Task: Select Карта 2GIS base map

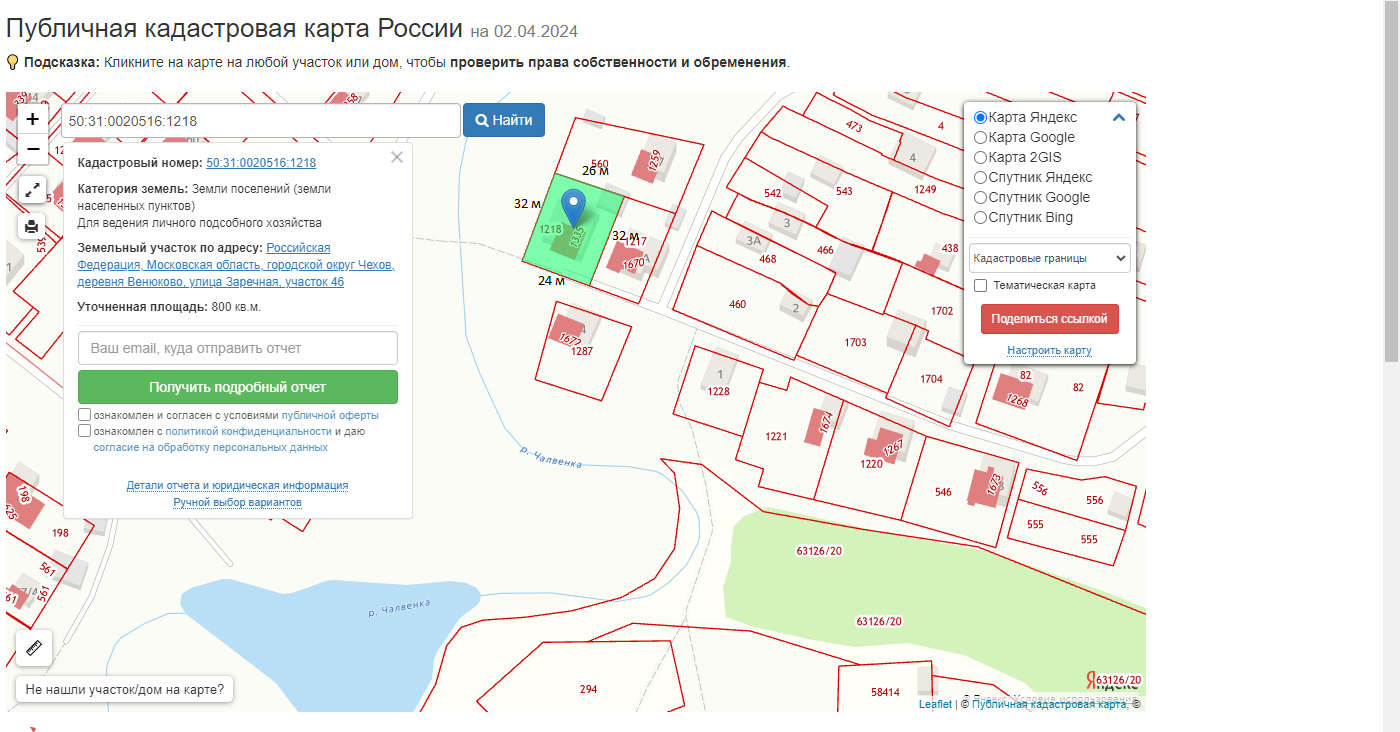Action: point(980,158)
